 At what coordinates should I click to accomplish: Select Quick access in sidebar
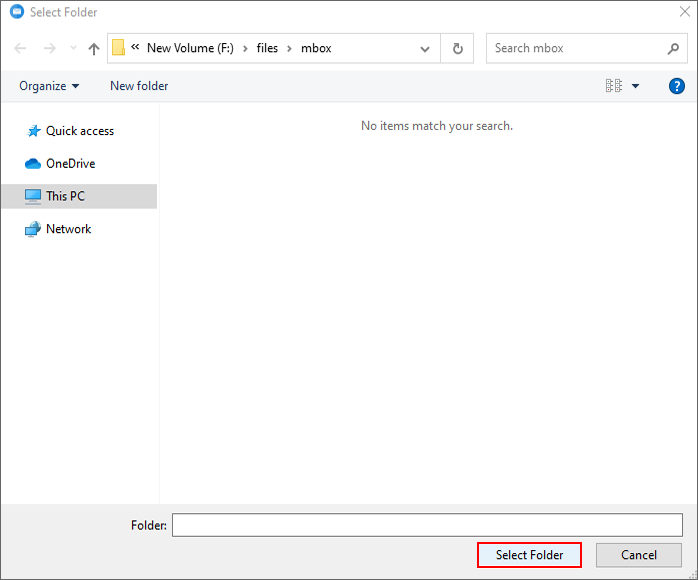point(80,131)
